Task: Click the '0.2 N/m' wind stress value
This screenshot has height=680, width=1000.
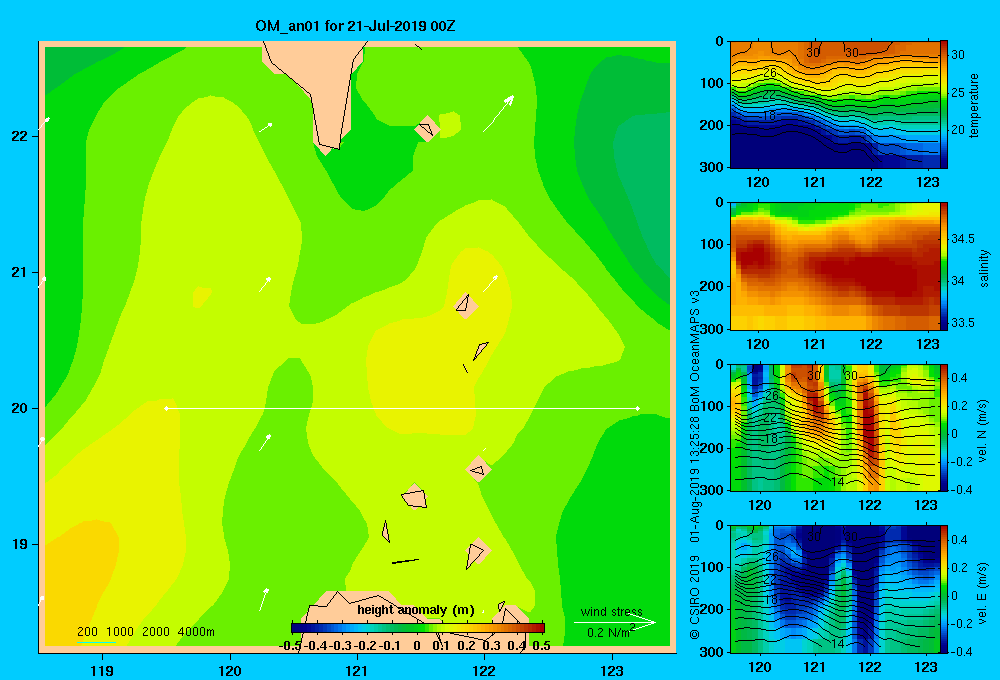Action: [610, 632]
